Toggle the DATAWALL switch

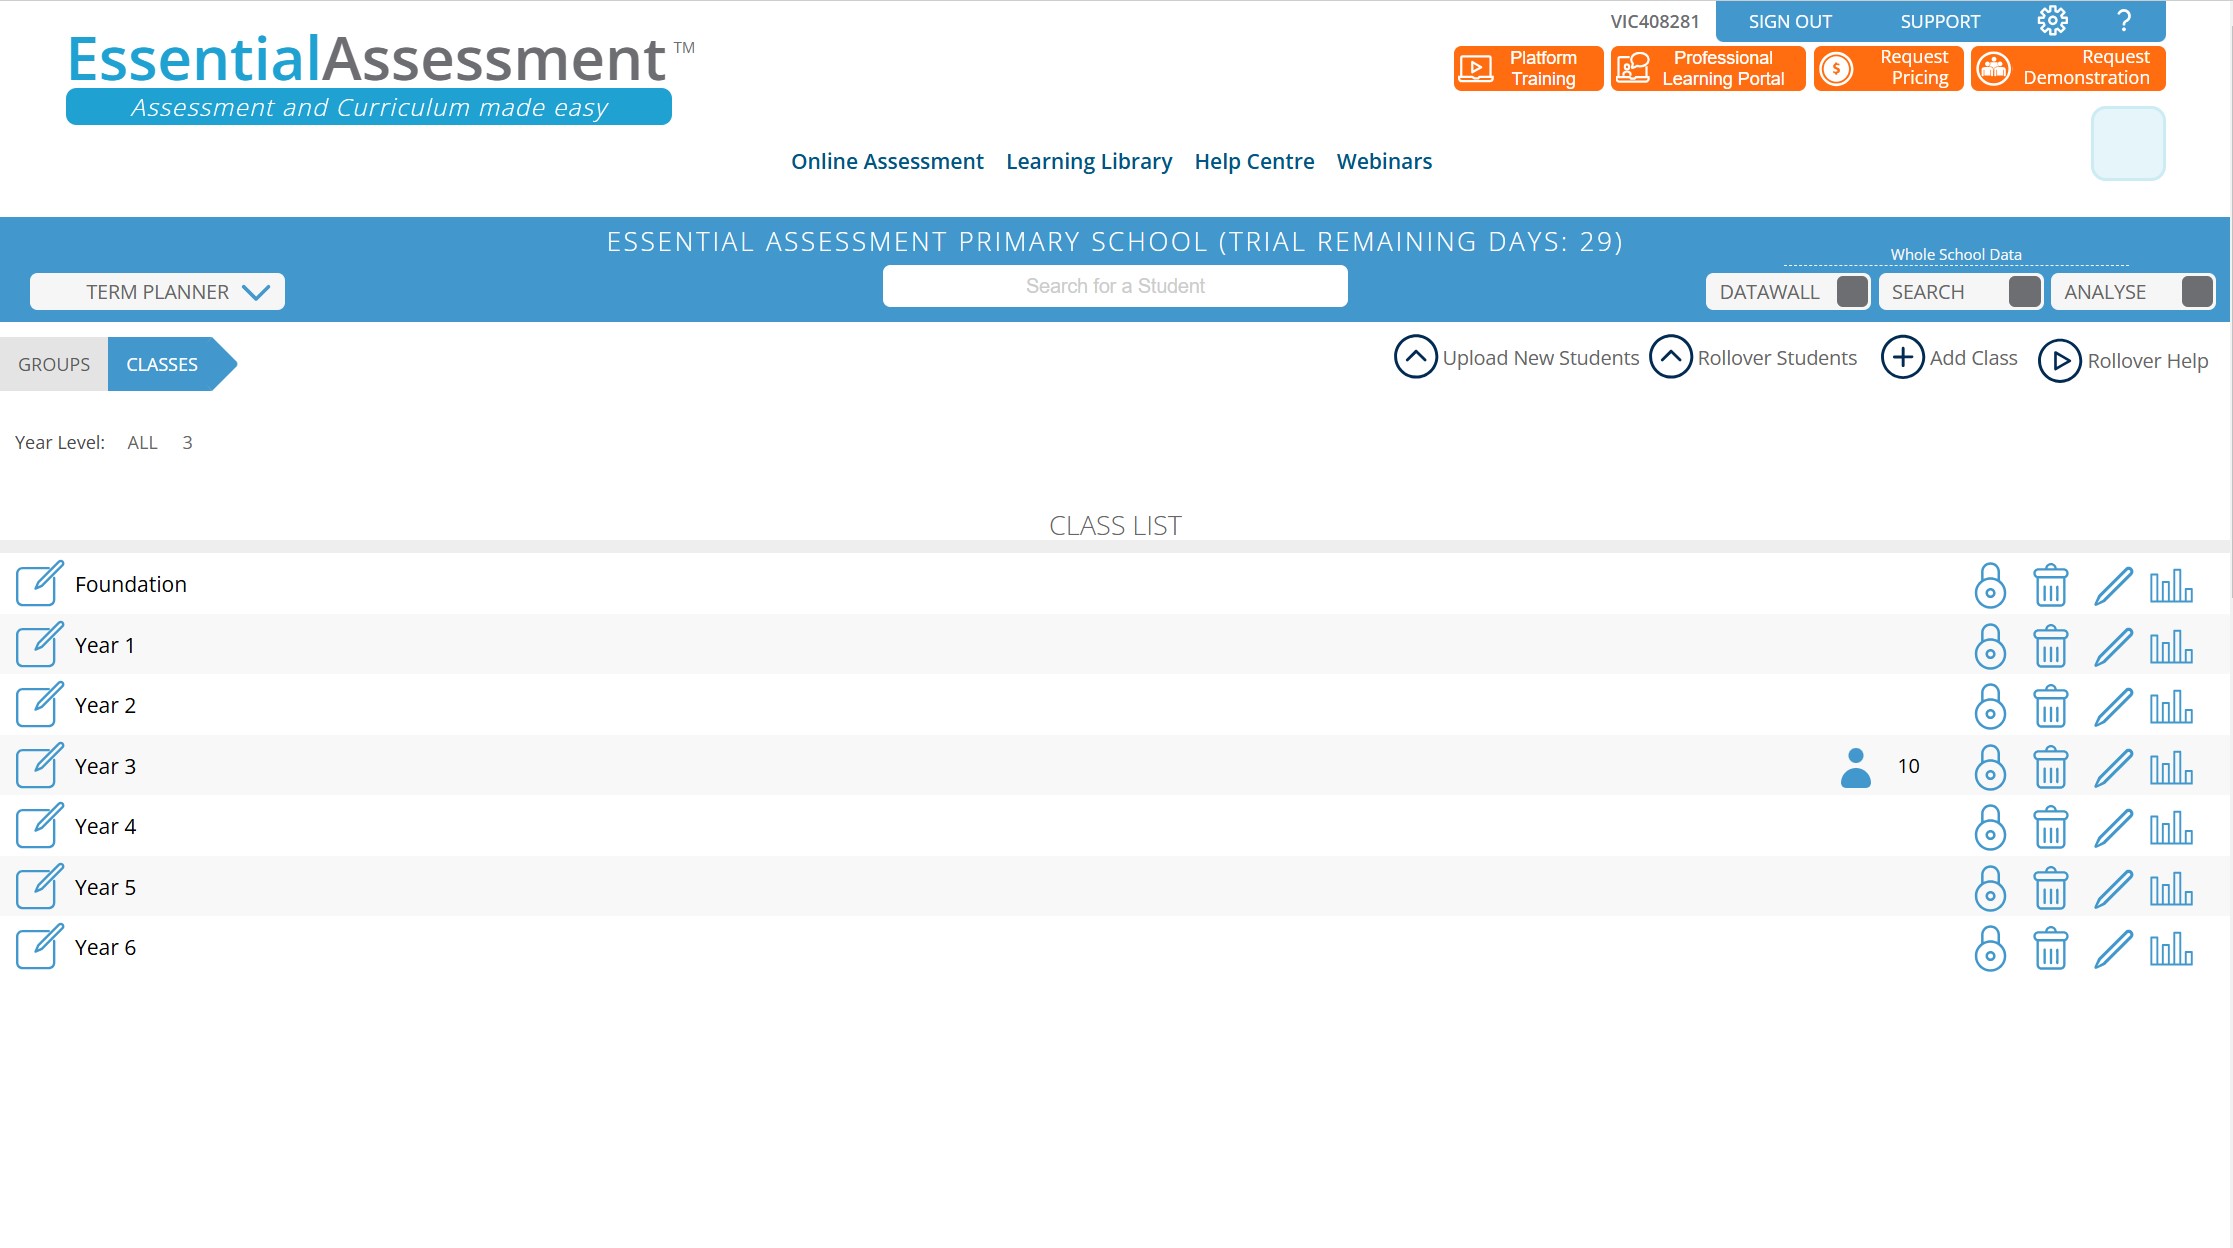[1852, 292]
